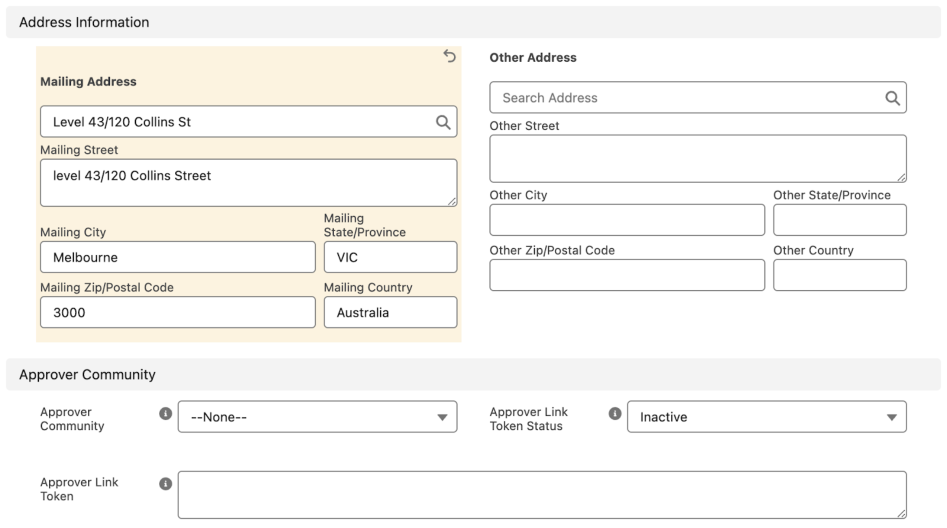Click the Other Country field
This screenshot has height=528, width=947.
pyautogui.click(x=840, y=275)
